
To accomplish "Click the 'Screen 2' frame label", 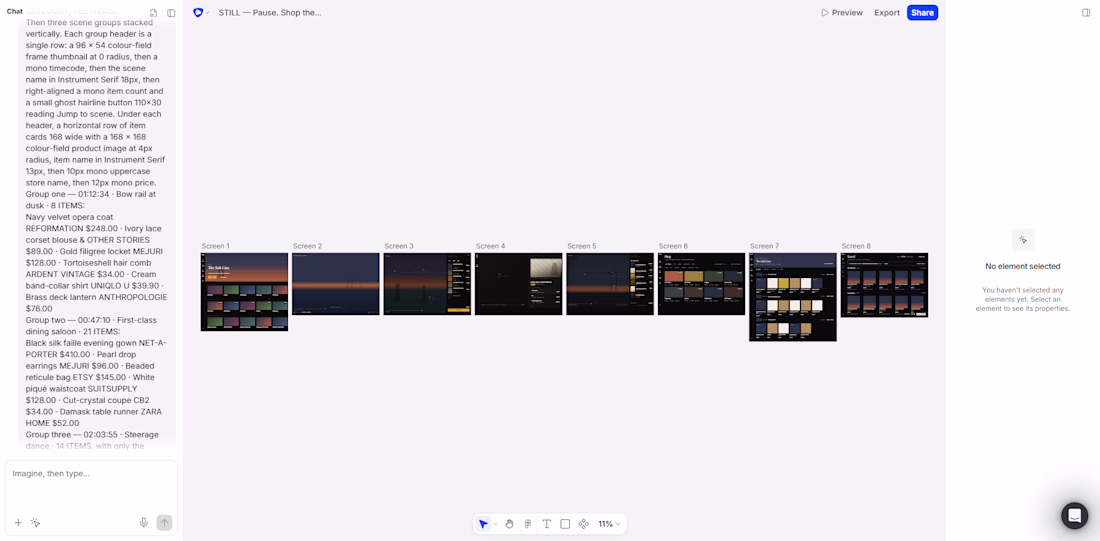I will [x=307, y=246].
